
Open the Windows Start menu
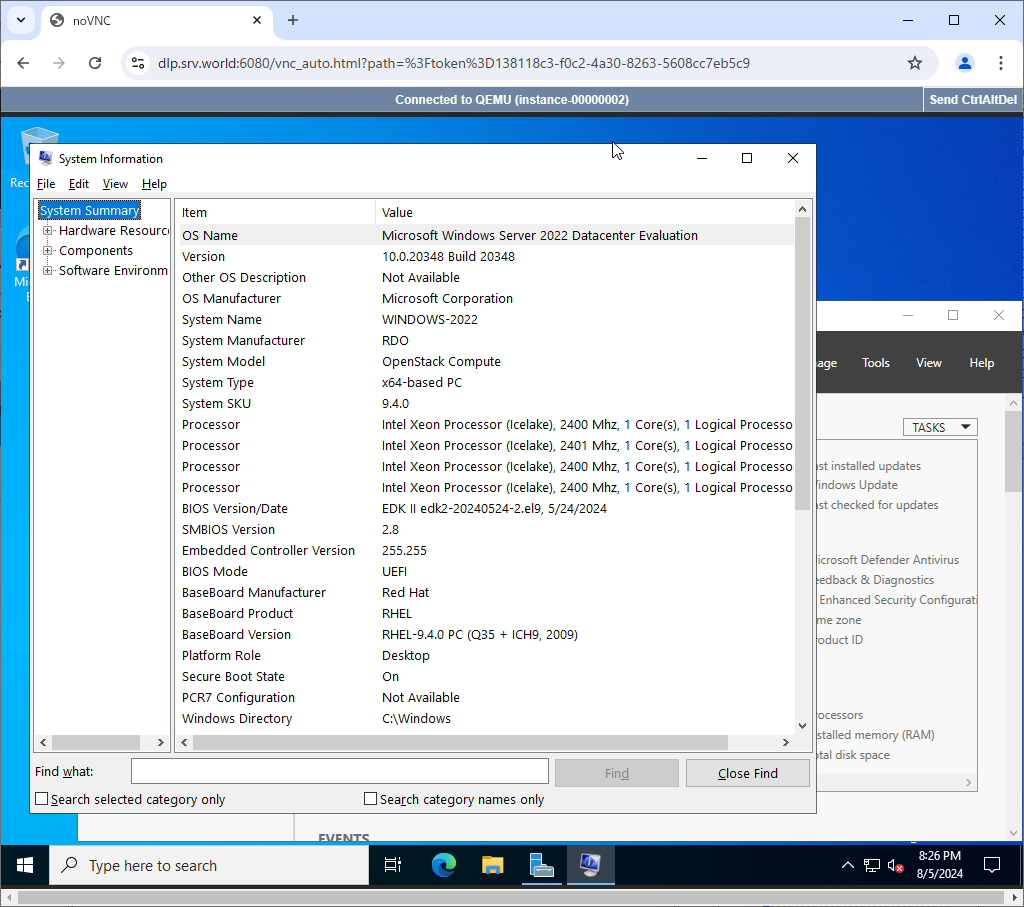[x=25, y=865]
